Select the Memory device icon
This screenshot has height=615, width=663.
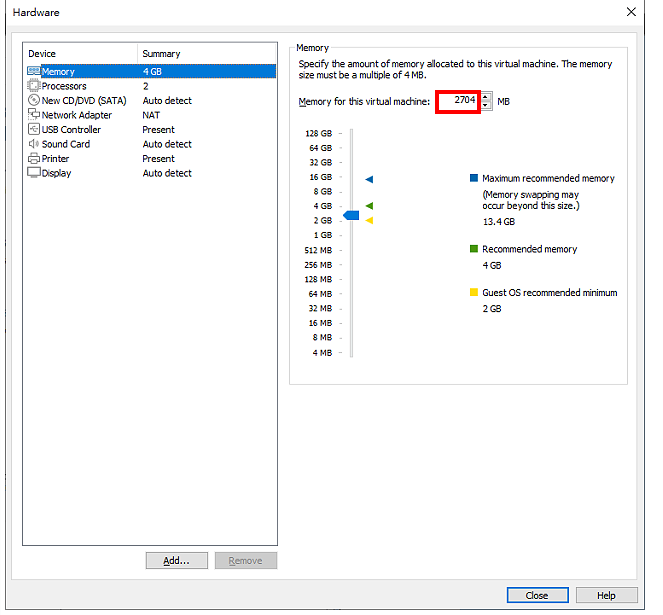pyautogui.click(x=34, y=71)
